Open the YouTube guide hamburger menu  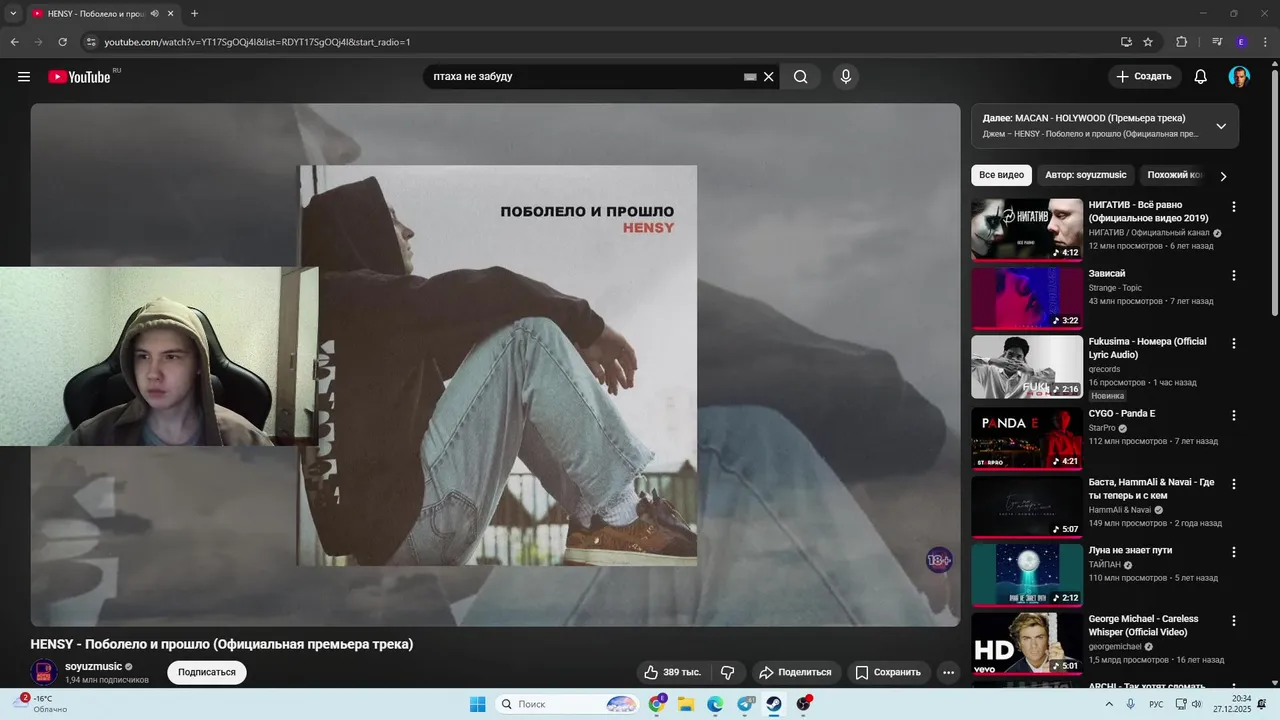click(x=24, y=77)
